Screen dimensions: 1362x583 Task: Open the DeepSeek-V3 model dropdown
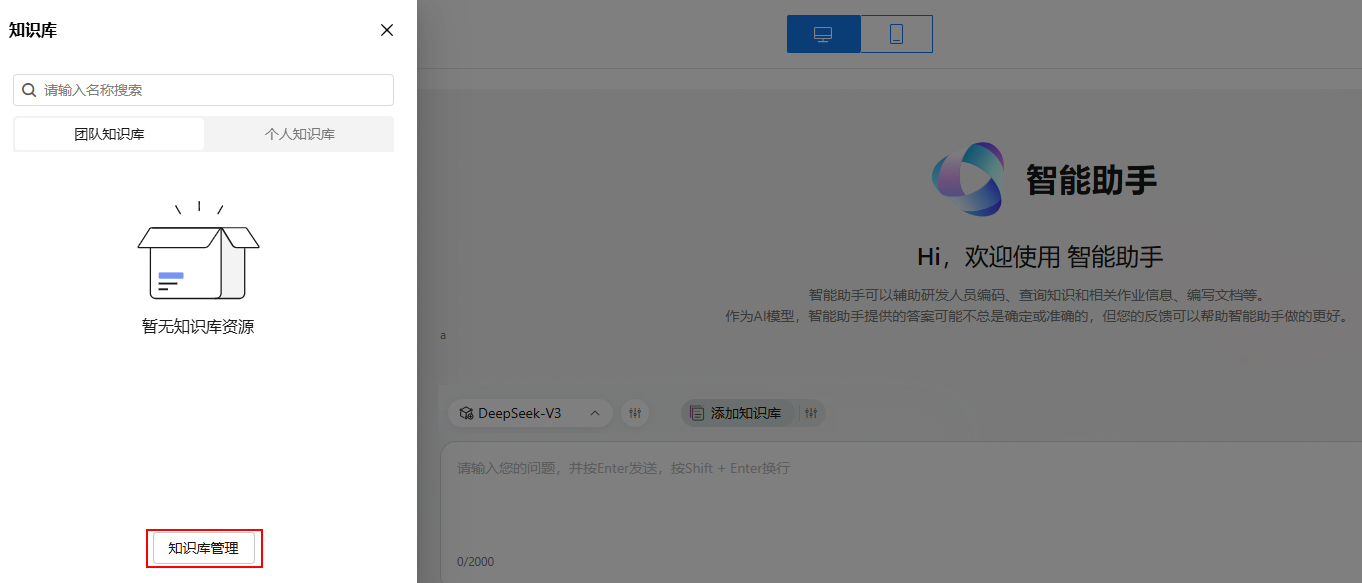(530, 413)
